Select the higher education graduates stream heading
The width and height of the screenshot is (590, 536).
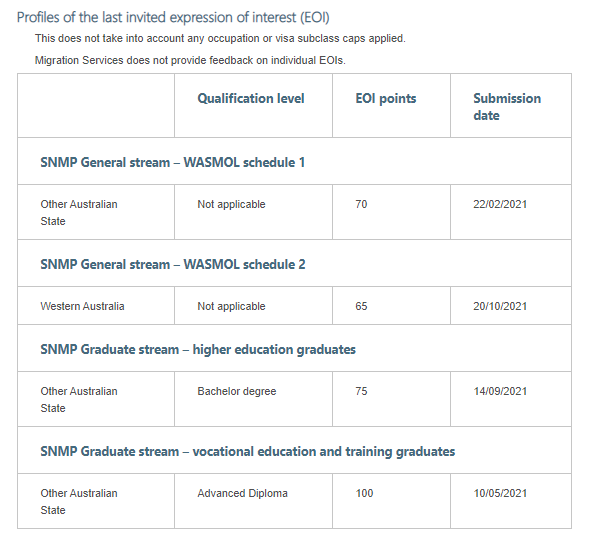pos(198,349)
